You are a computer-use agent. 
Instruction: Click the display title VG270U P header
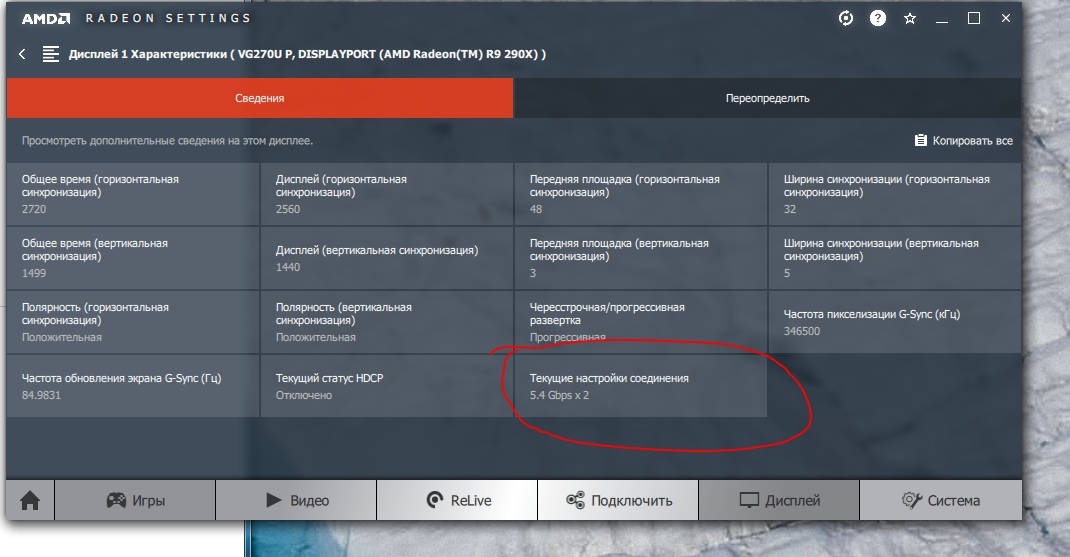[x=307, y=54]
